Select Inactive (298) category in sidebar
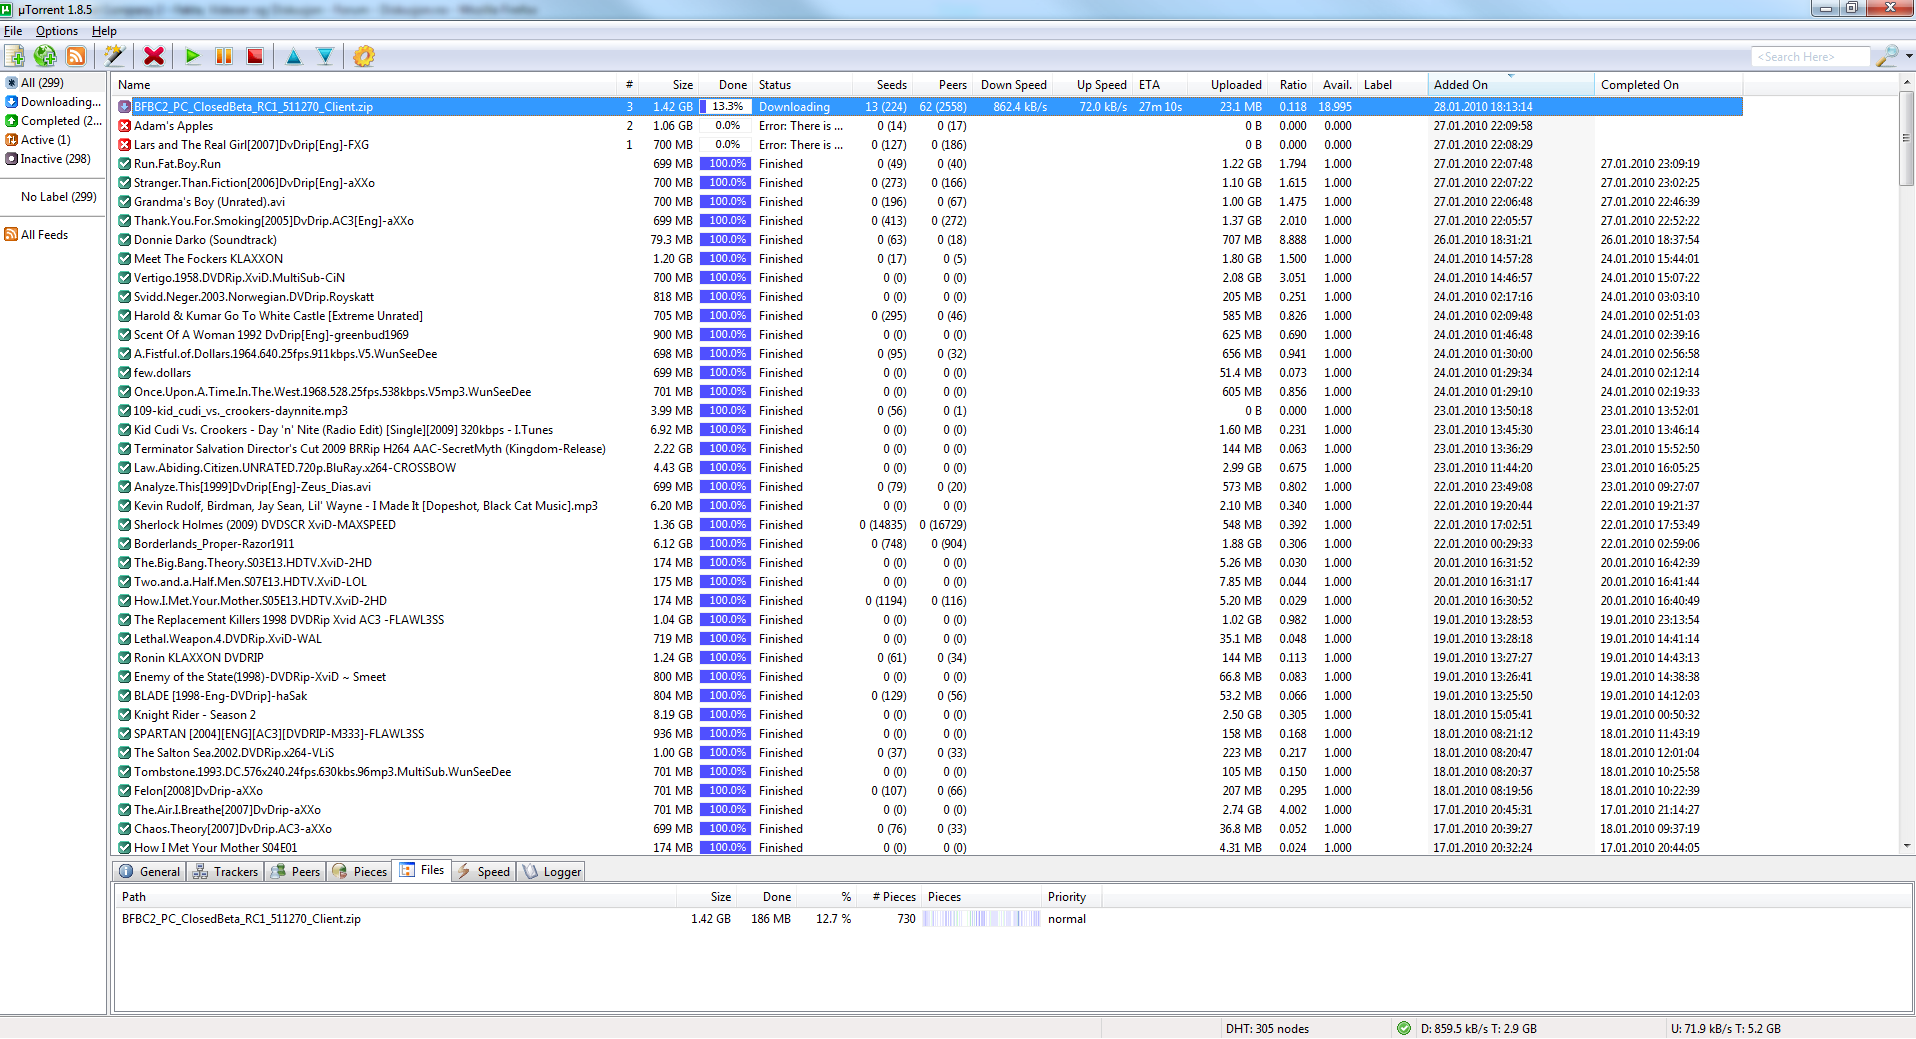Viewport: 1916px width, 1039px height. click(x=55, y=159)
